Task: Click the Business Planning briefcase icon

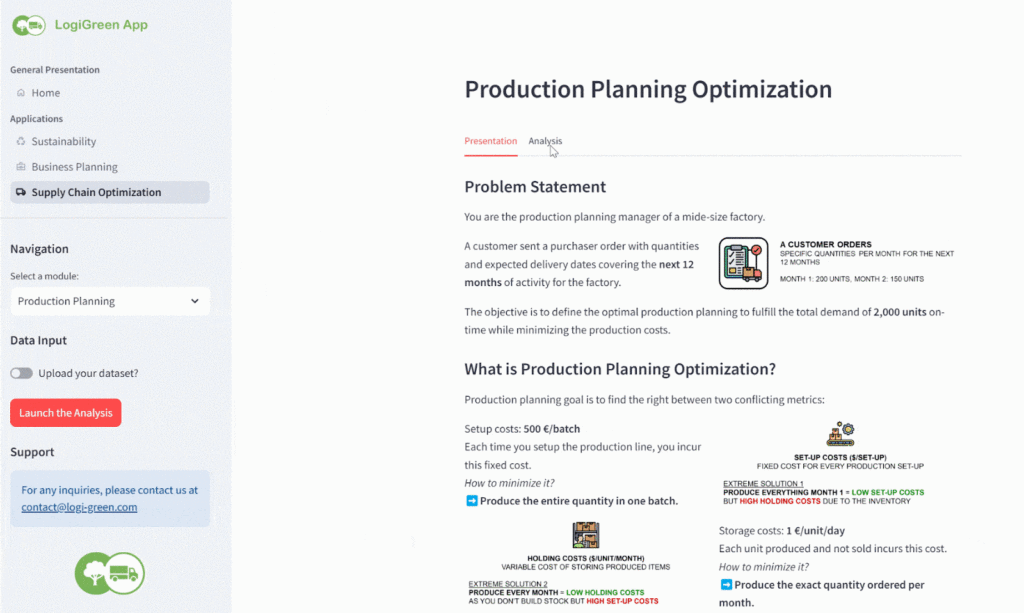Action: point(21,167)
